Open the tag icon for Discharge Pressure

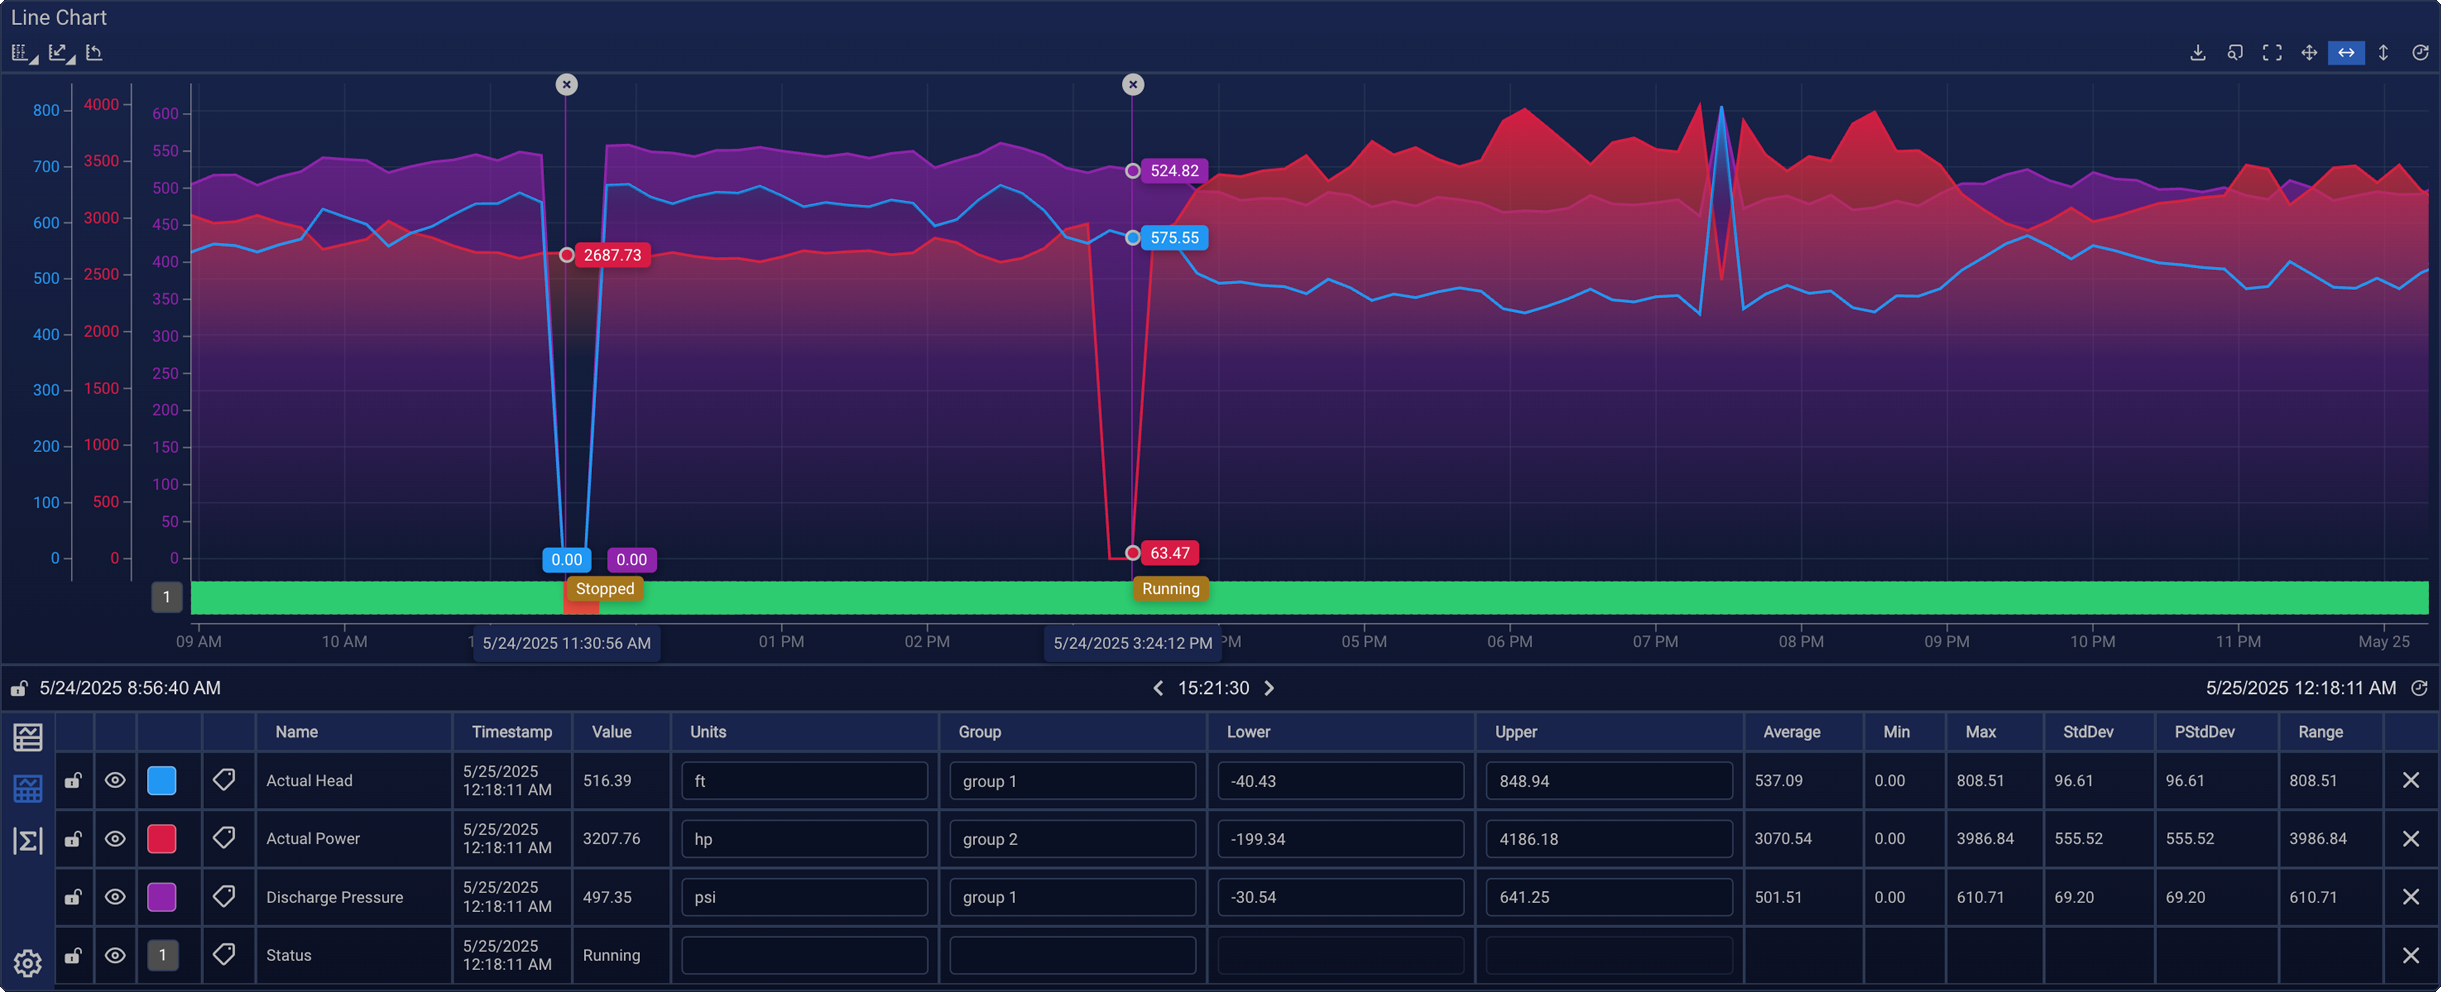point(224,896)
